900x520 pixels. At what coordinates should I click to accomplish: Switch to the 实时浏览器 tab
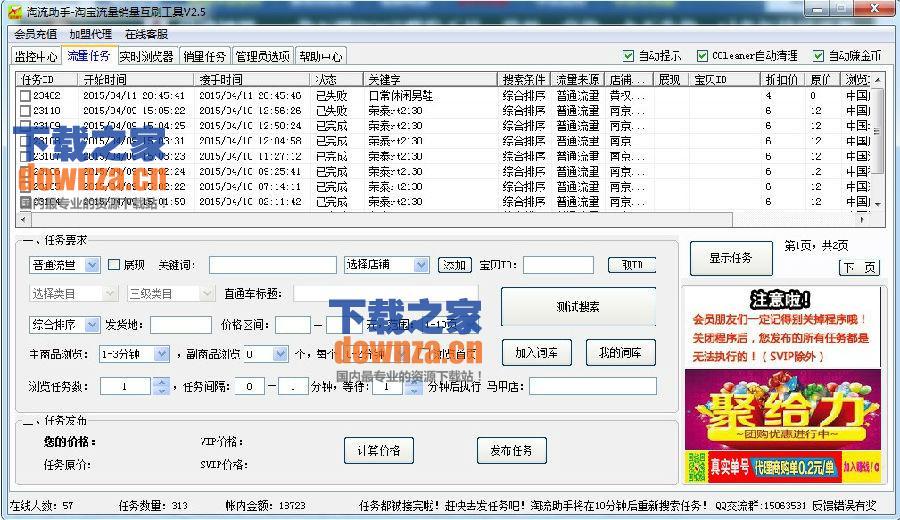point(146,56)
